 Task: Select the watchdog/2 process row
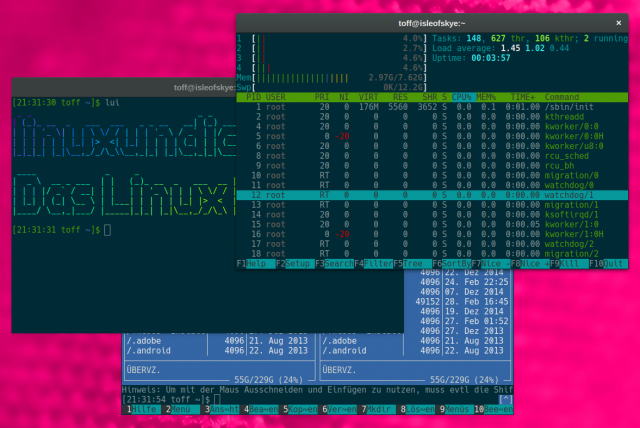pyautogui.click(x=432, y=244)
